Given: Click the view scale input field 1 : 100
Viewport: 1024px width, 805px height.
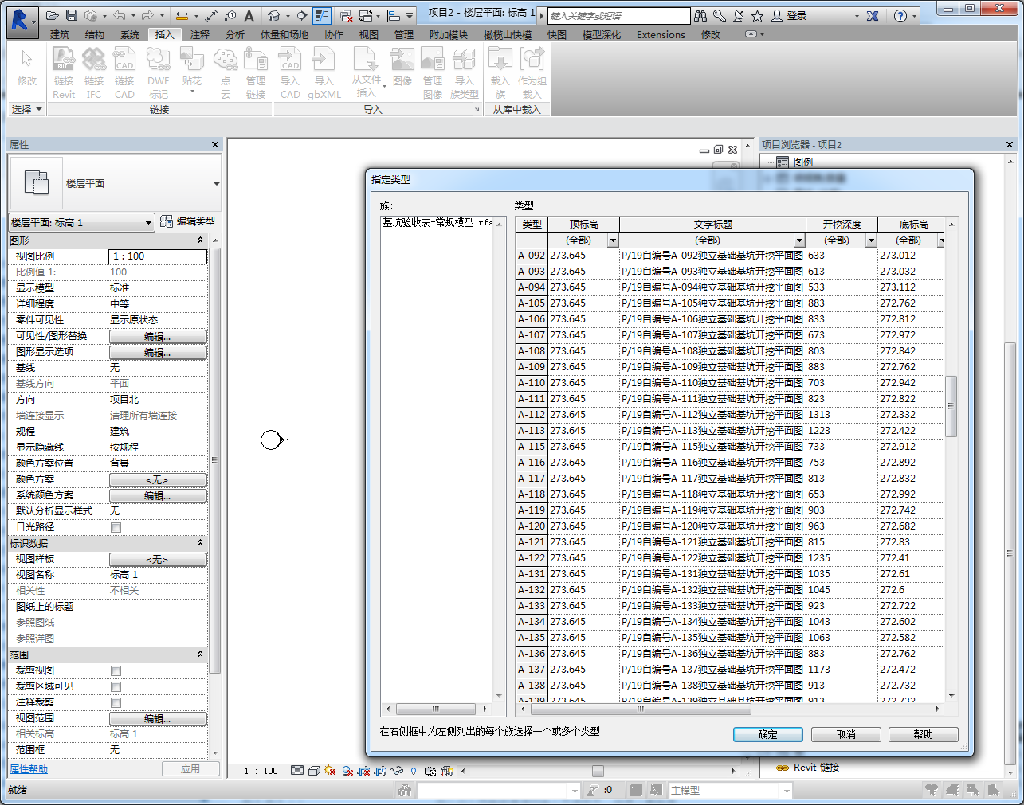Looking at the screenshot, I should (x=157, y=256).
